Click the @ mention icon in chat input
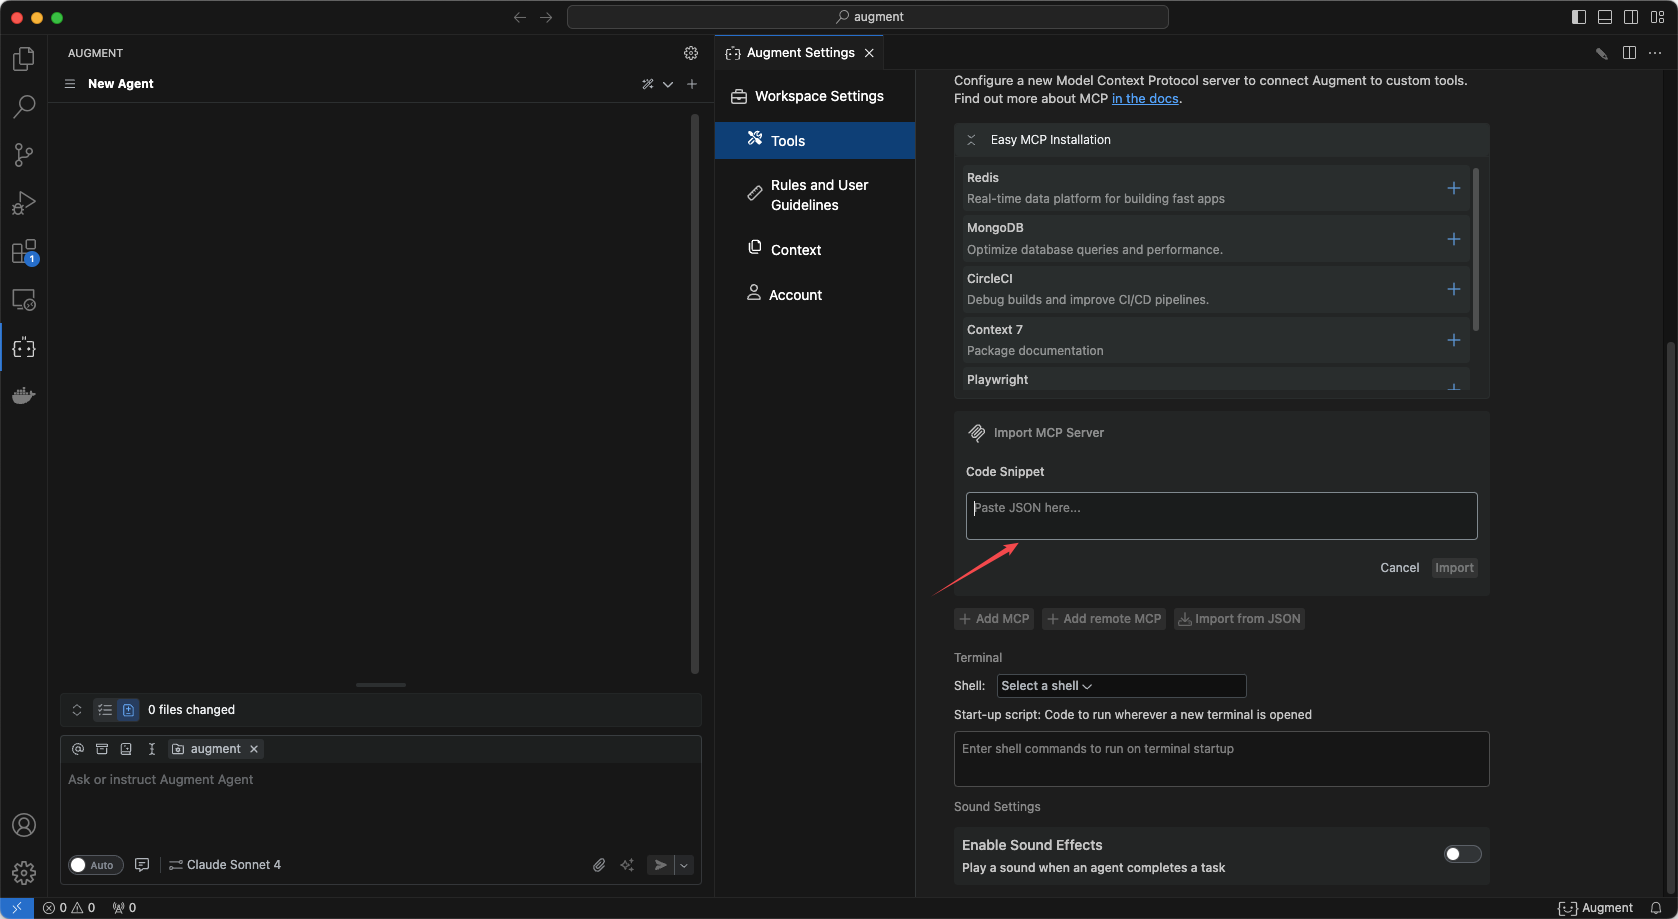The width and height of the screenshot is (1678, 919). [x=78, y=749]
